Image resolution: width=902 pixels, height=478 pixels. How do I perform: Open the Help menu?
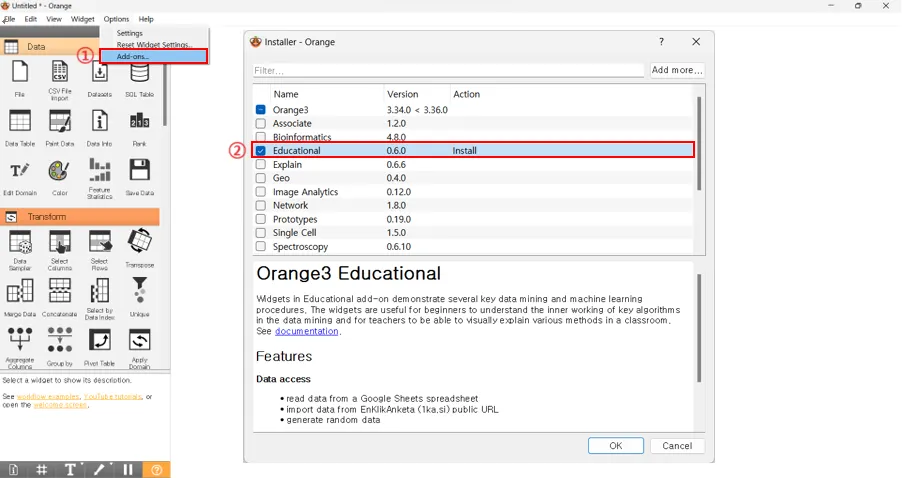click(x=146, y=19)
